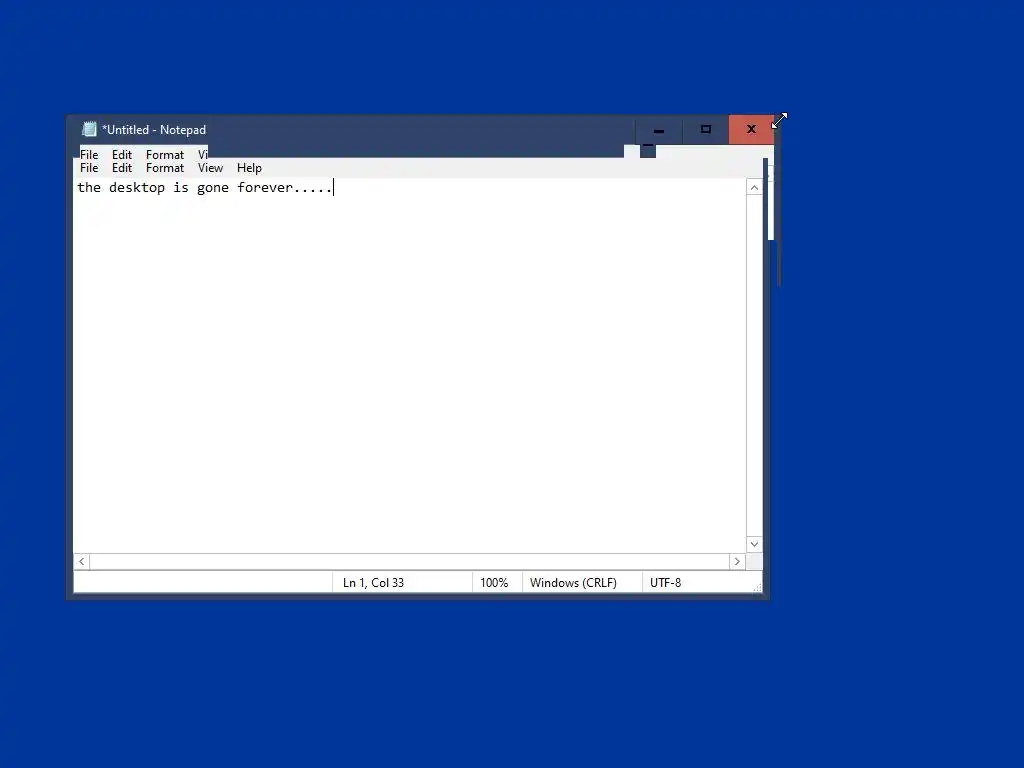Click the '100%' zoom status entry

point(494,583)
